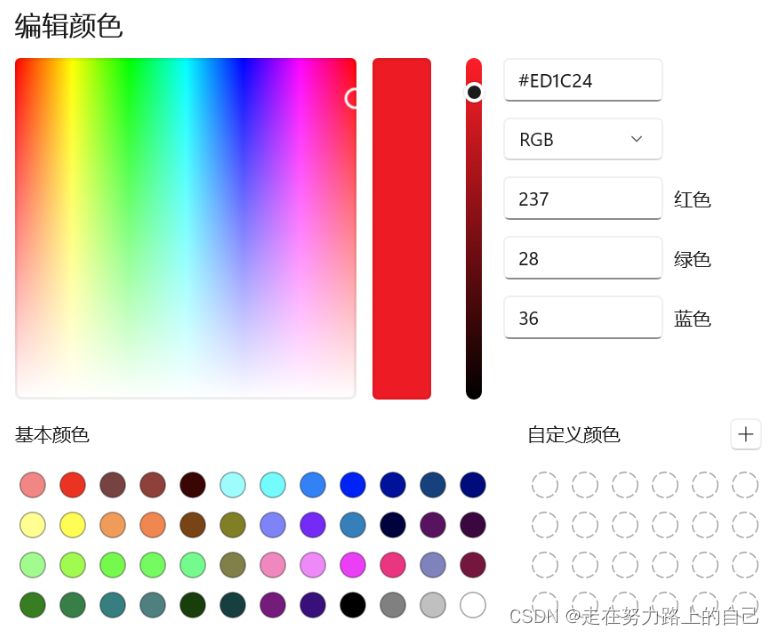
Task: Open the RGB color model dropdown
Action: click(x=582, y=139)
